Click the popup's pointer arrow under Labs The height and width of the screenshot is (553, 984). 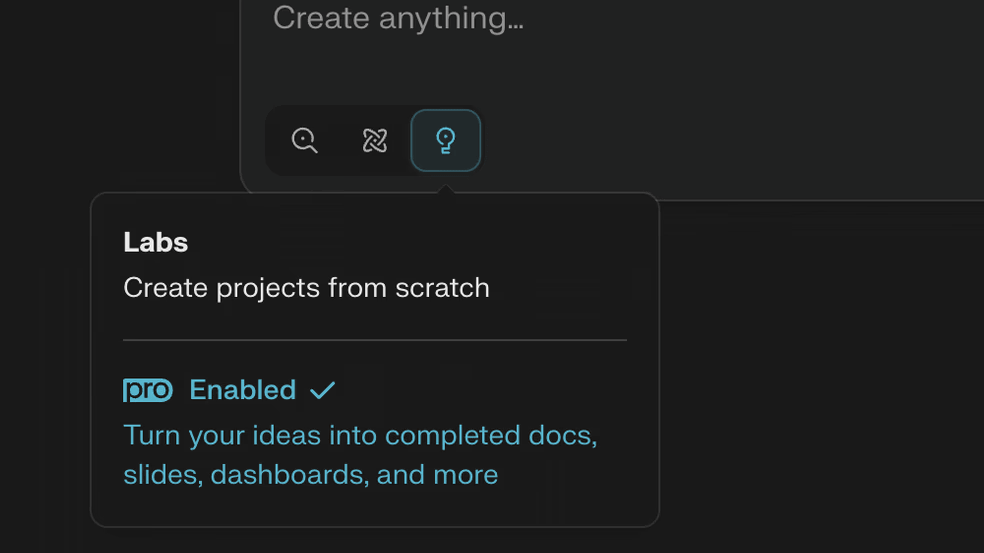[x=446, y=188]
